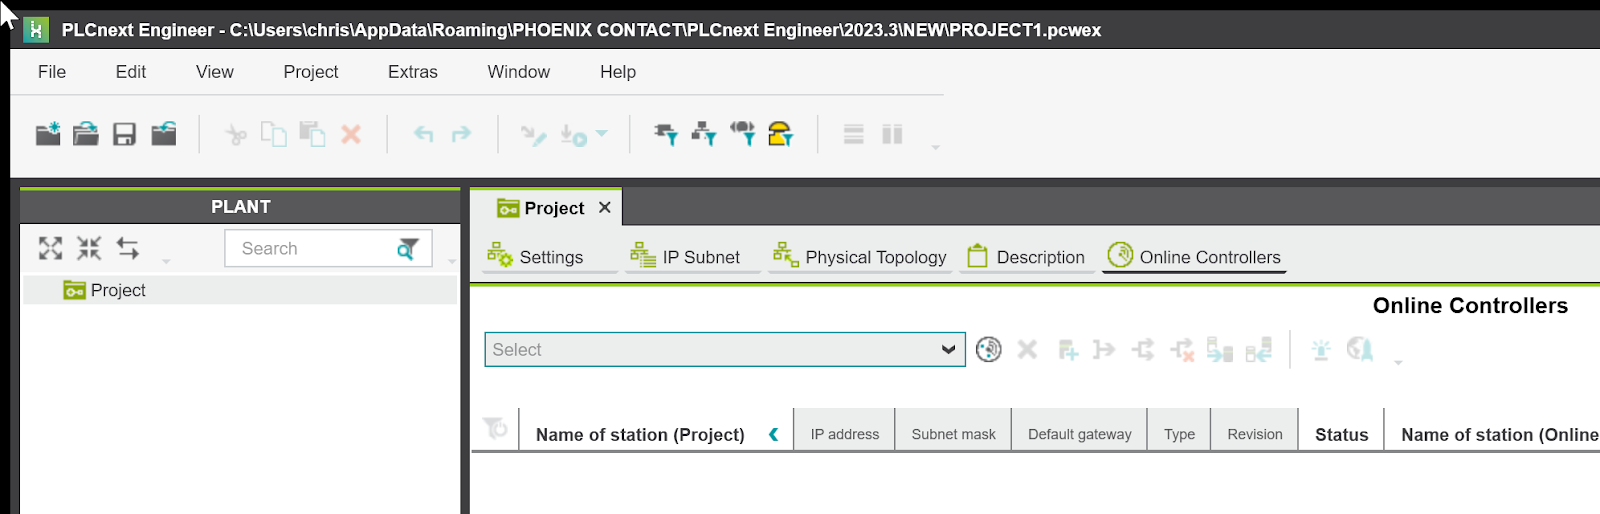Image resolution: width=1600 pixels, height=514 pixels.
Task: Click the New Project toolbar icon
Action: tap(48, 134)
